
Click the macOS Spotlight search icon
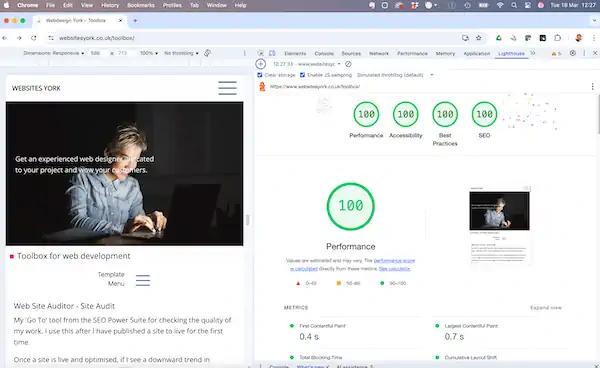pos(514,5)
